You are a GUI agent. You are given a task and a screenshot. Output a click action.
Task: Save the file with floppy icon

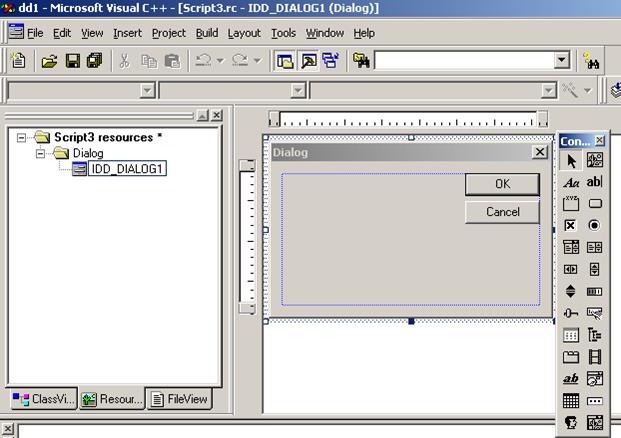point(72,61)
